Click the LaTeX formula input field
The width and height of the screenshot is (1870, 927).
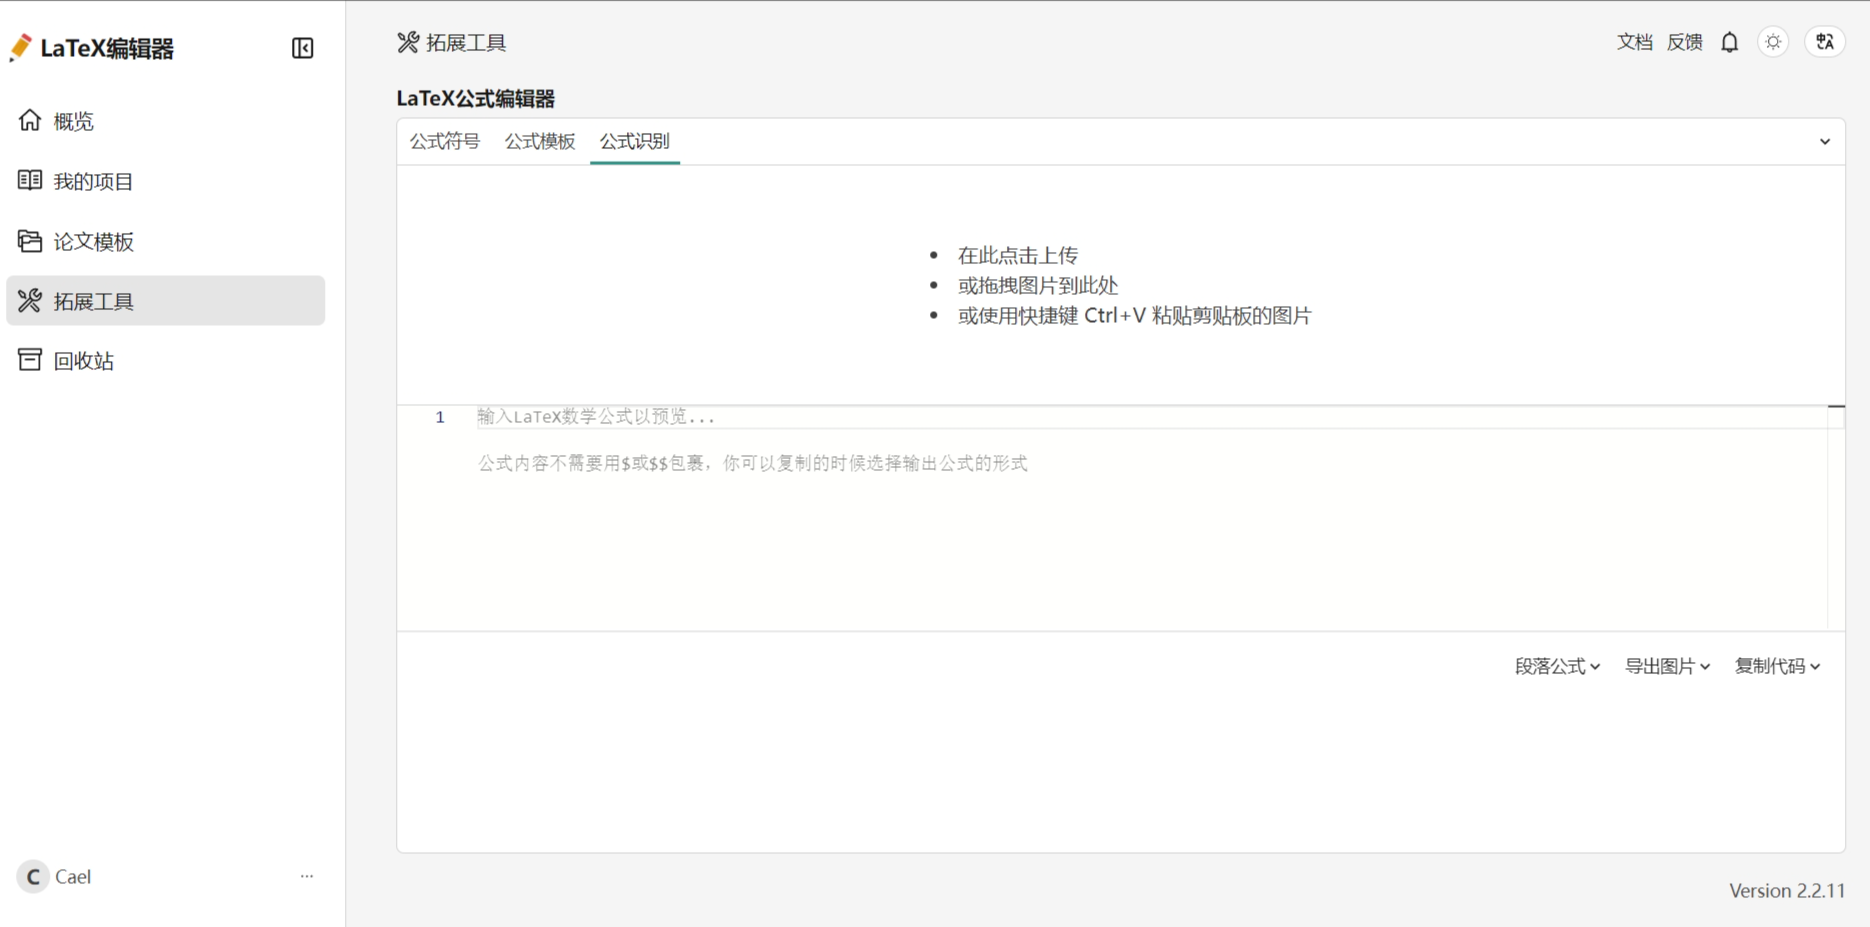pyautogui.click(x=1100, y=417)
